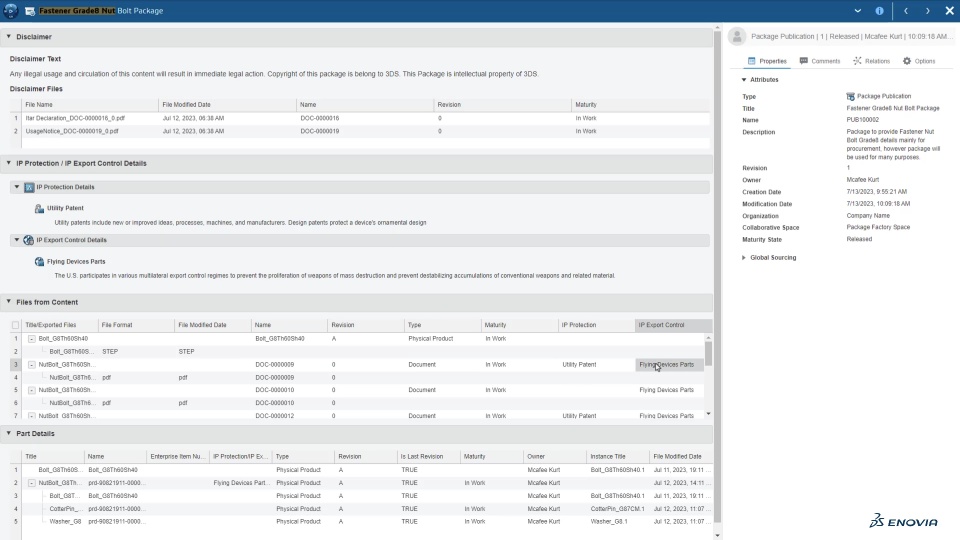Click the IP Protection Details icon
Viewport: 960px width, 540px height.
tap(29, 187)
